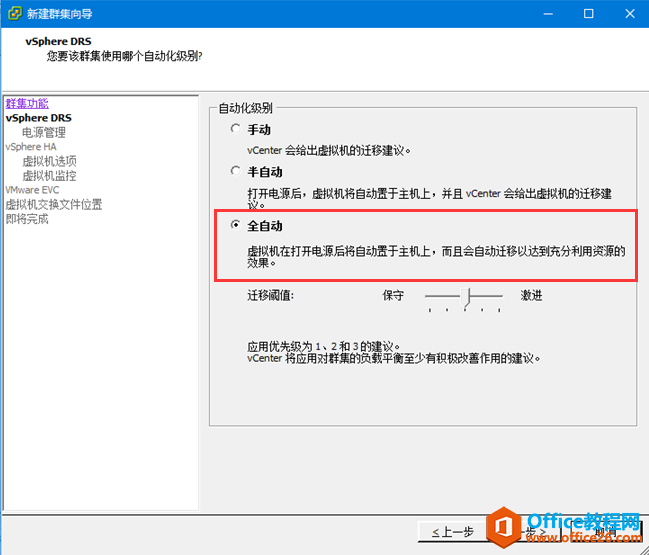Select 电源管理 step in sidebar

pos(44,132)
